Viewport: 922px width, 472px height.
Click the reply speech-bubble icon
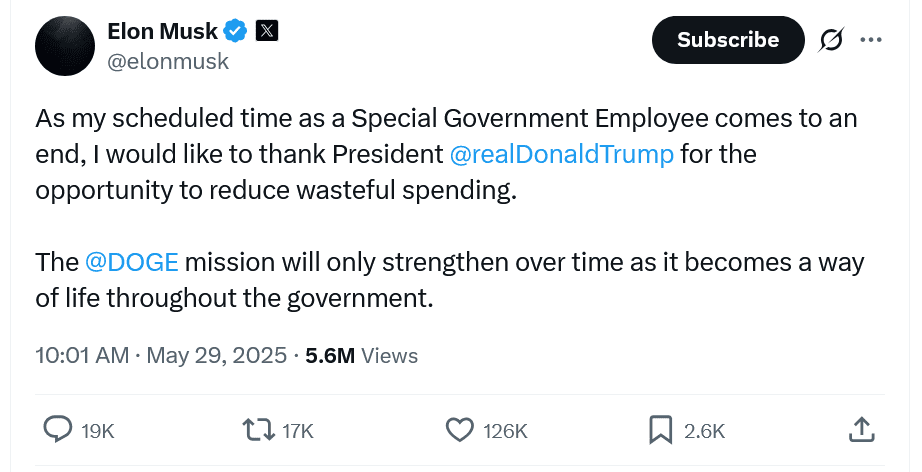click(59, 430)
